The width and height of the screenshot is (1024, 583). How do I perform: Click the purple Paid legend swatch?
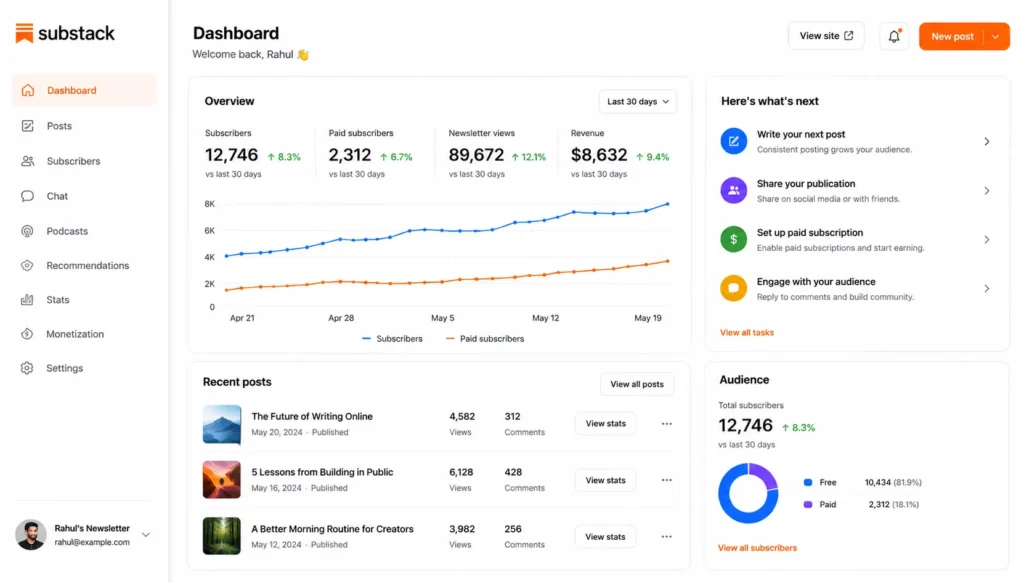(808, 505)
